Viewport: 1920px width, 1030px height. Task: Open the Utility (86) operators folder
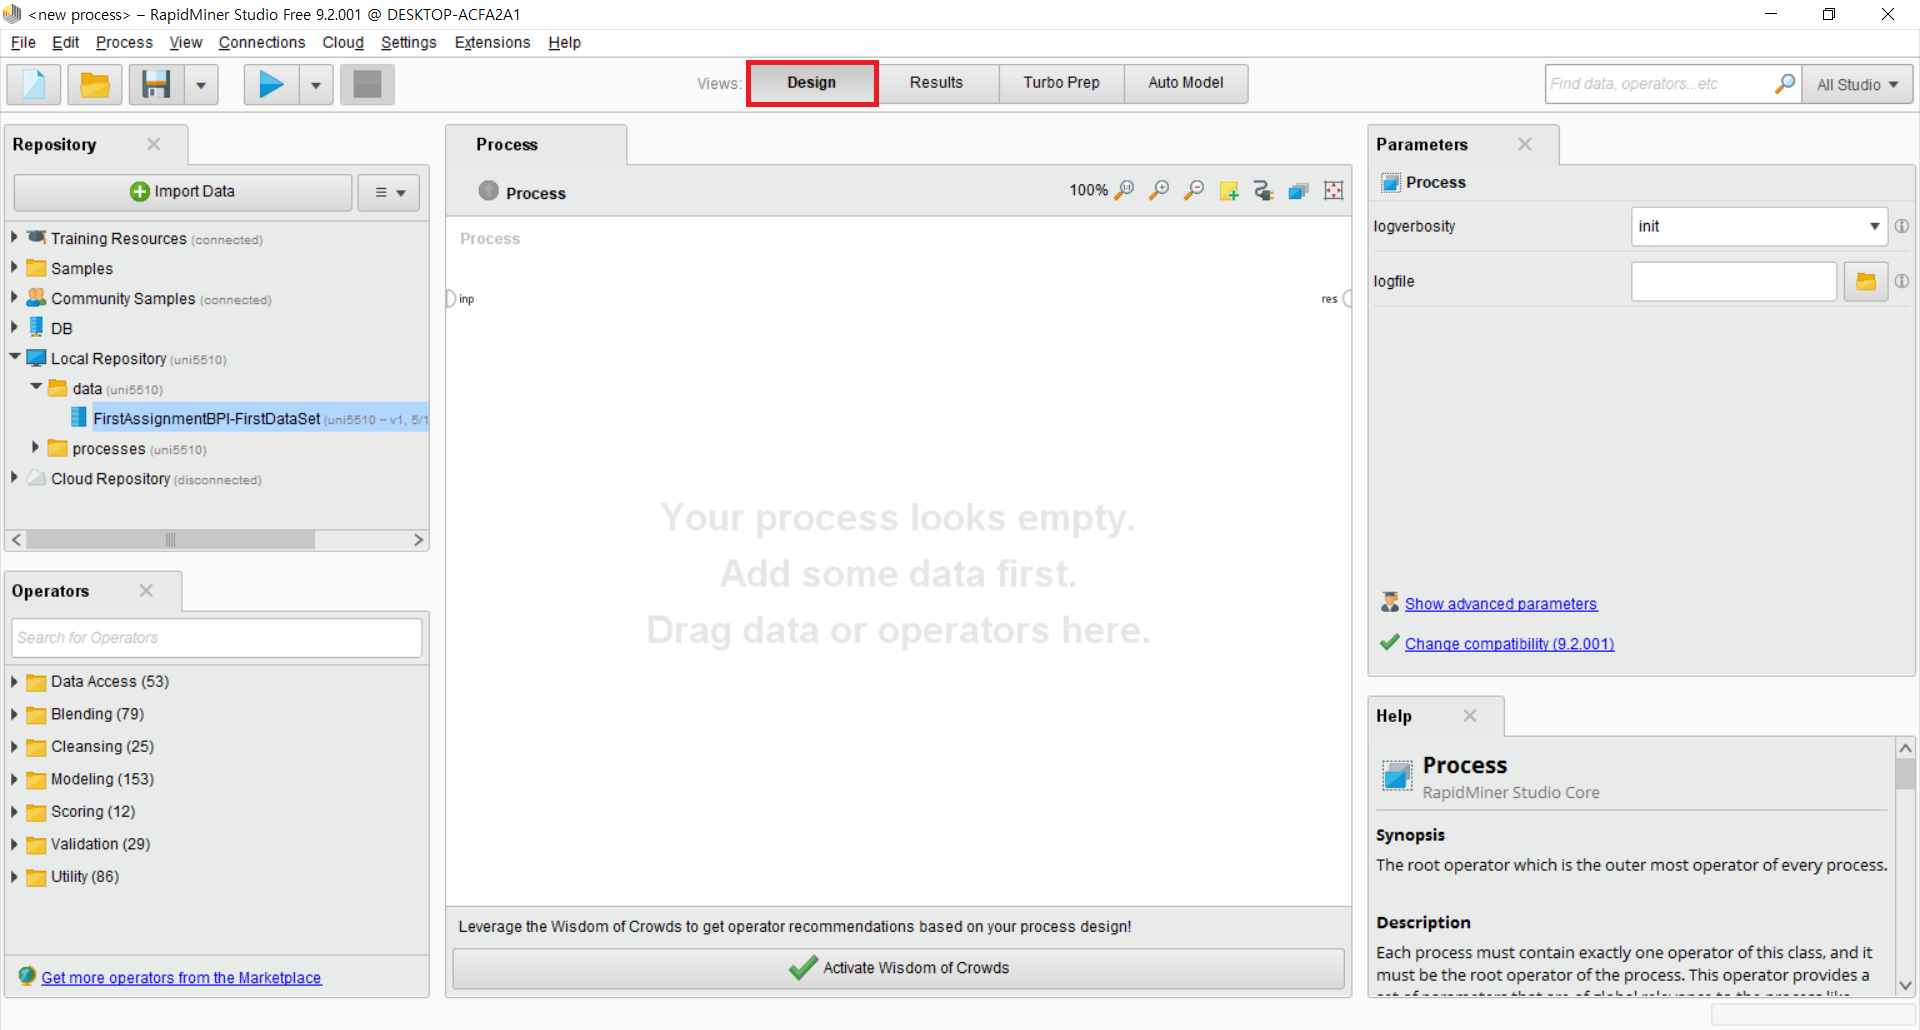[14, 877]
